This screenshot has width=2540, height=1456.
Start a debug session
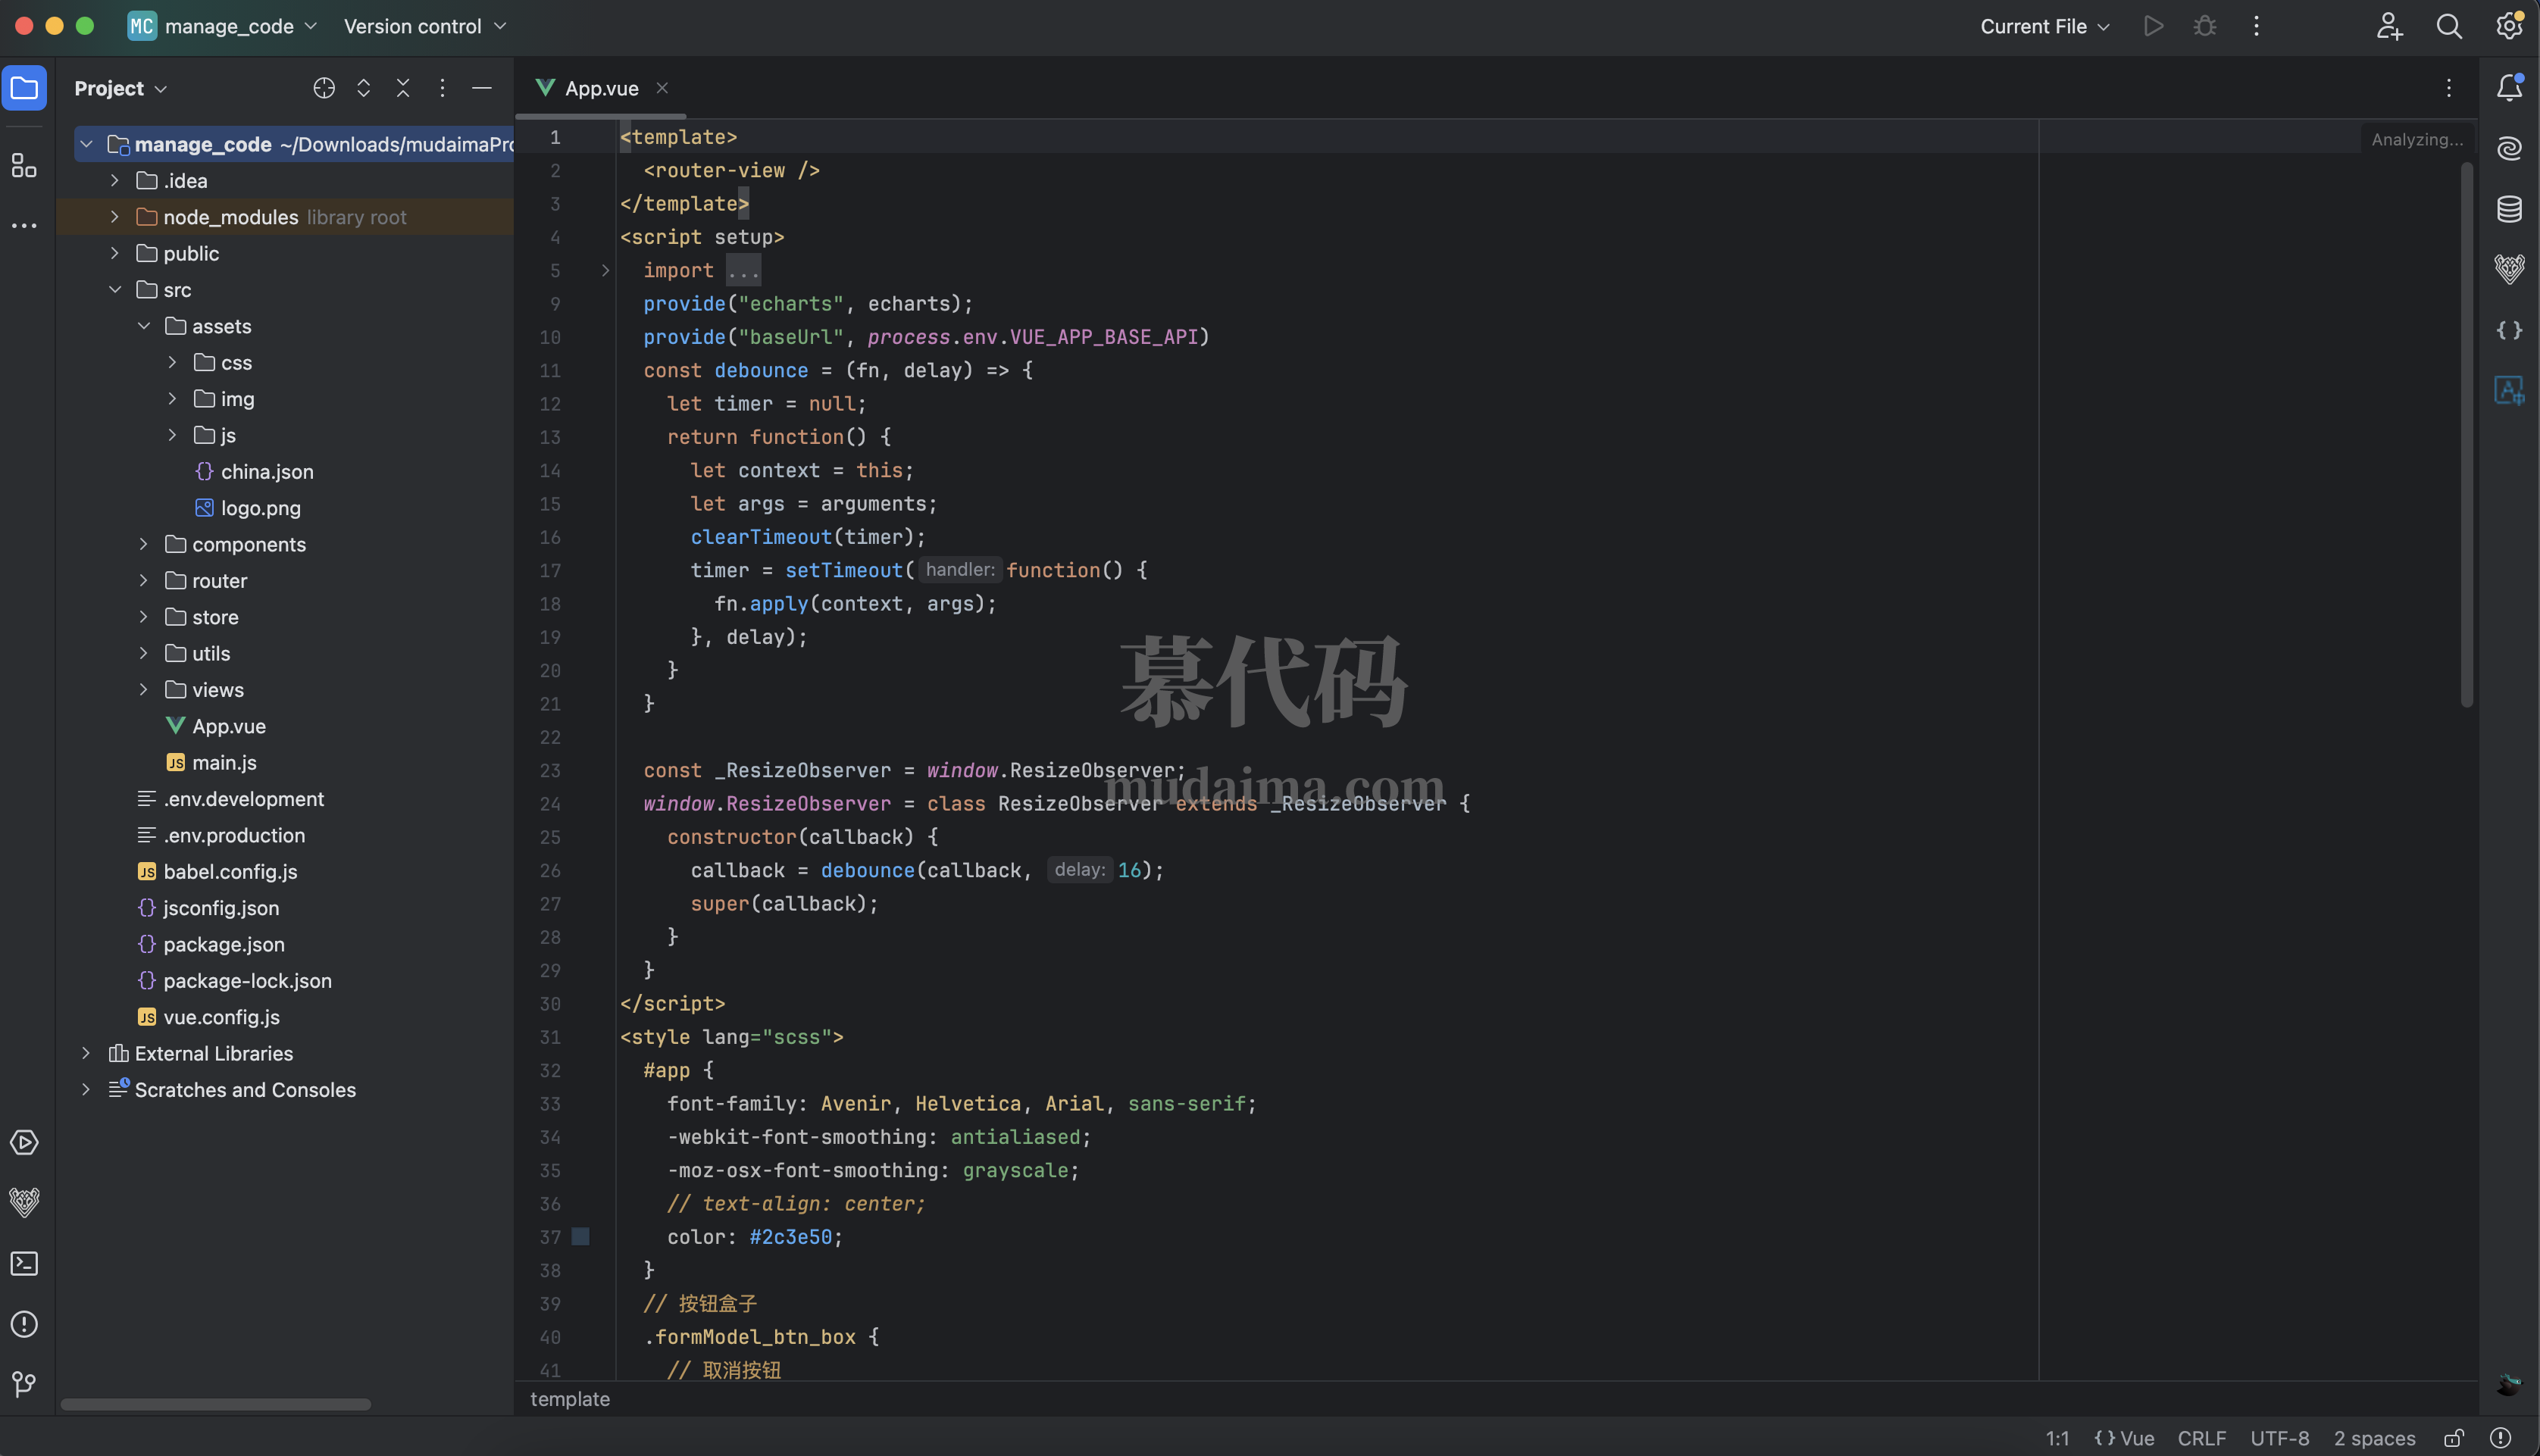(x=2205, y=26)
